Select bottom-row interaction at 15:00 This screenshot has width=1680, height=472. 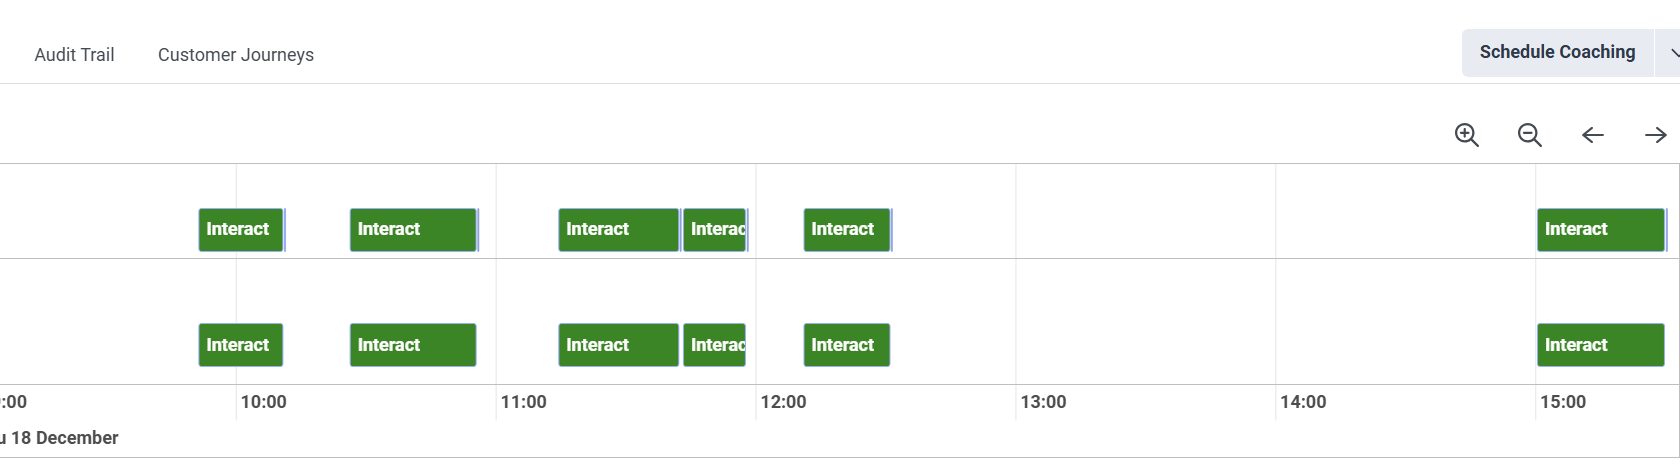coord(1600,345)
